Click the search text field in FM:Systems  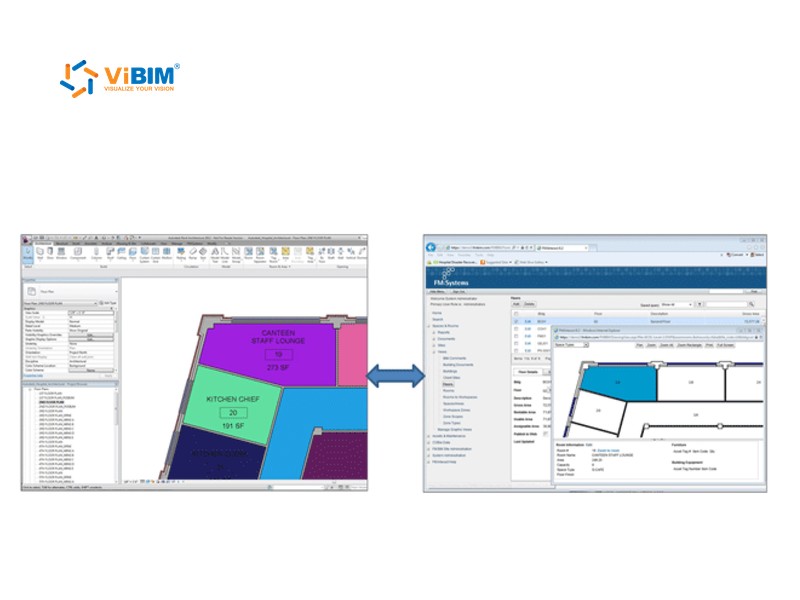click(x=727, y=305)
